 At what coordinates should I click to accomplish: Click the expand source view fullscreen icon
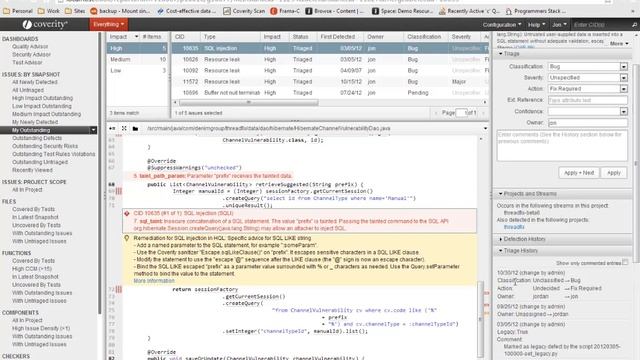click(124, 128)
